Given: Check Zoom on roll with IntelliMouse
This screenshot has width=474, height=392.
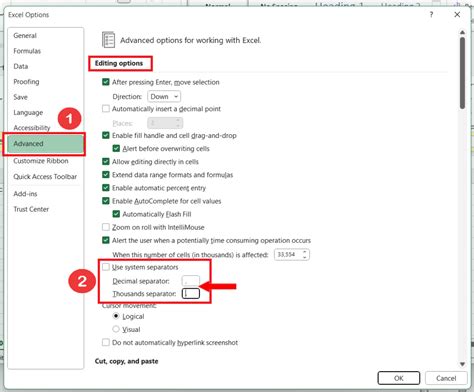Looking at the screenshot, I should coord(106,227).
